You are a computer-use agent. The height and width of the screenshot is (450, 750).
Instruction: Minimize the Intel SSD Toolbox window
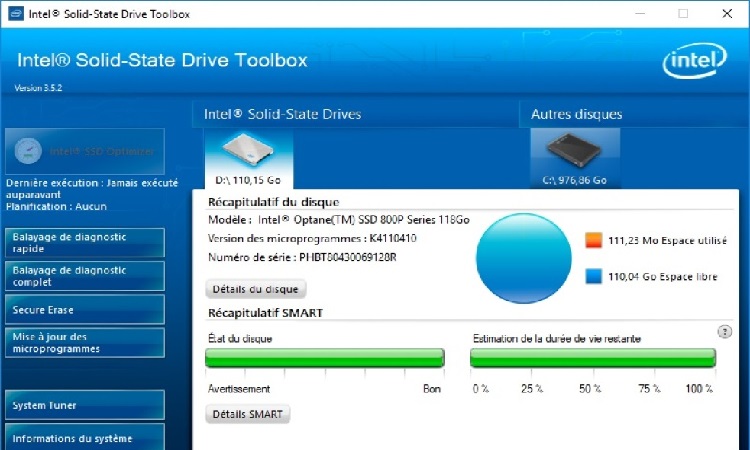click(640, 13)
